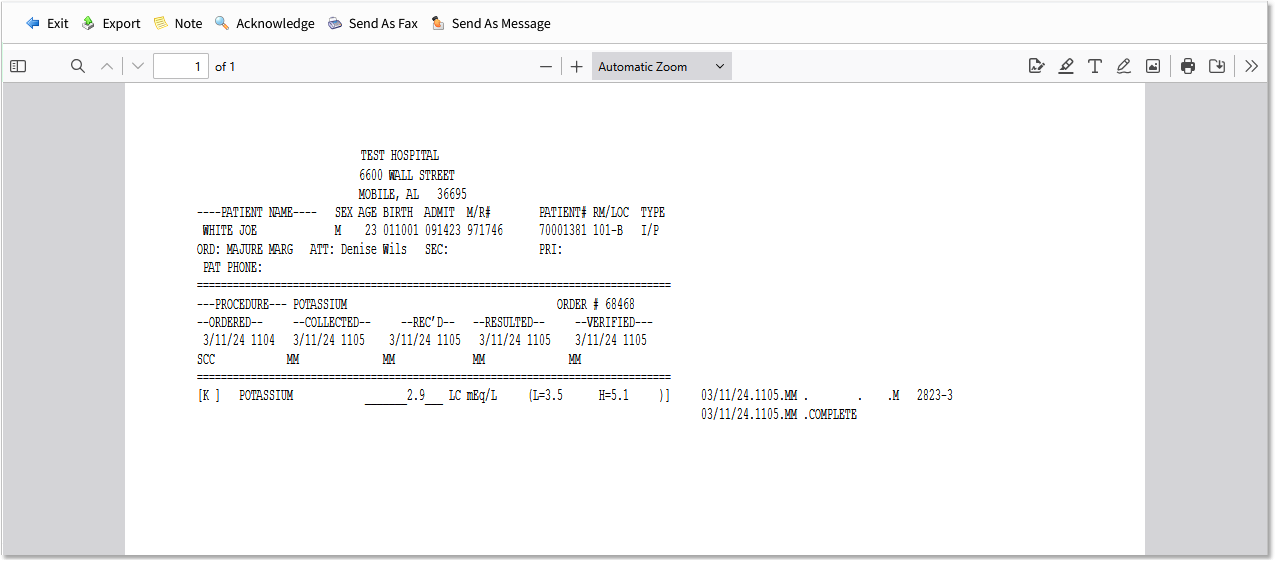Click '6600 WALL STREET' address line
This screenshot has height=562, width=1275.
point(407,175)
